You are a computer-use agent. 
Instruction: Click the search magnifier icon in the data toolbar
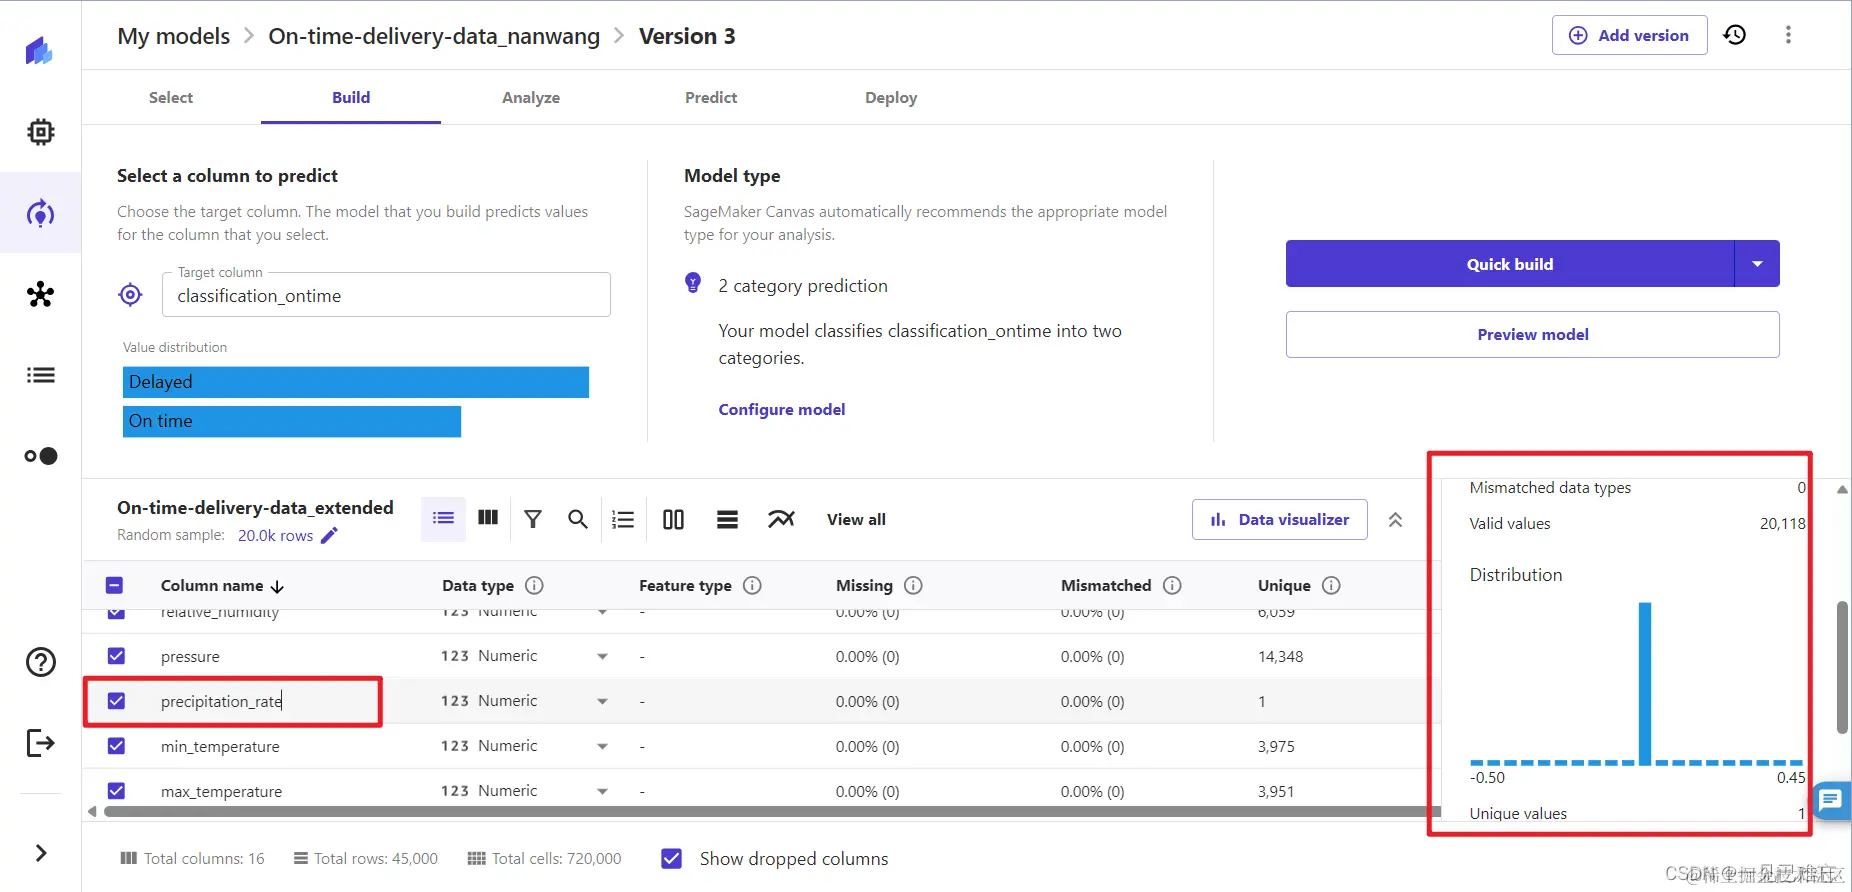578,519
